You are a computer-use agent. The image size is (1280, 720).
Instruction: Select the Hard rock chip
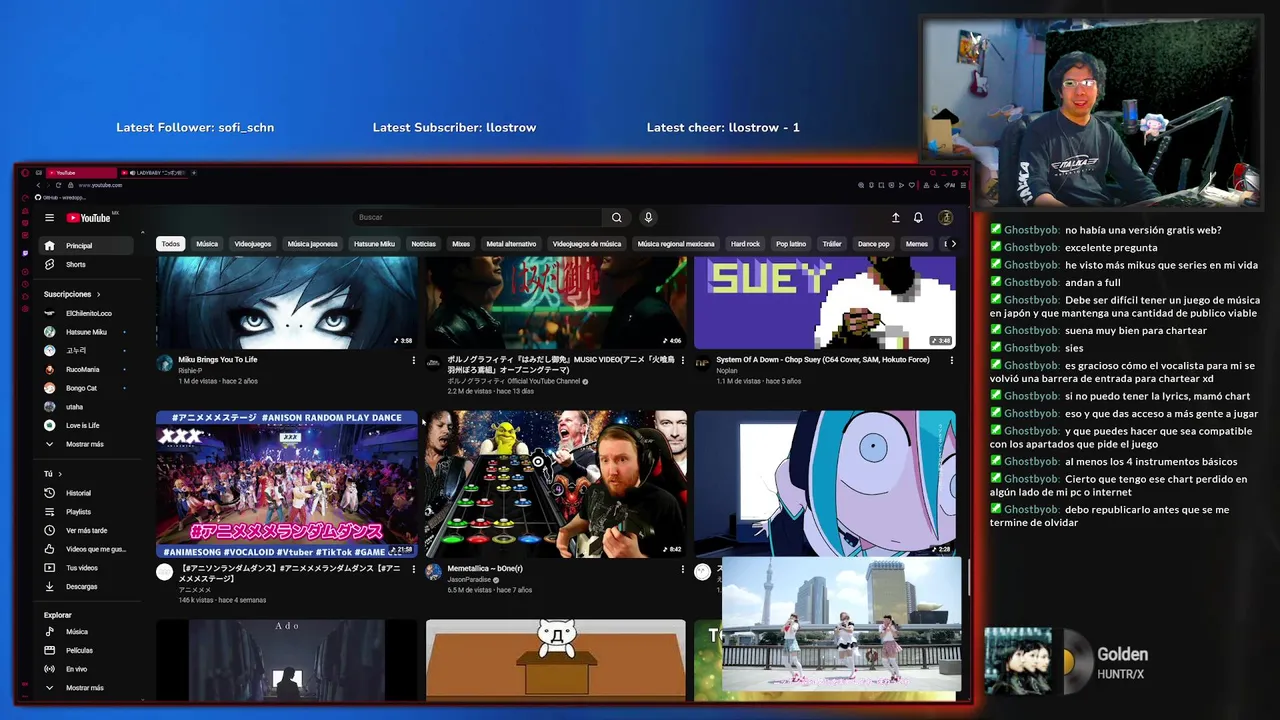coord(745,244)
